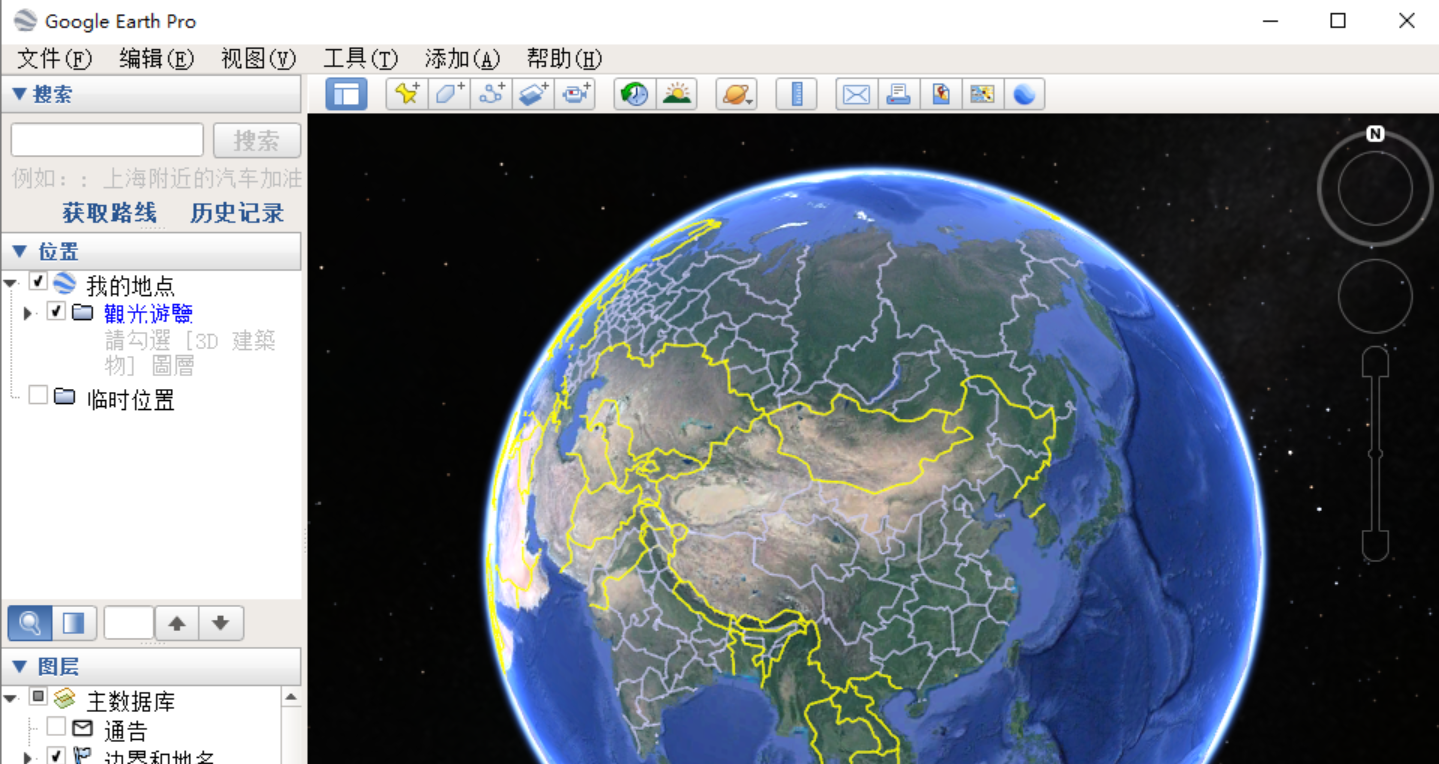The image size is (1439, 764).
Task: Select the 主数据库 layer label
Action: [131, 702]
